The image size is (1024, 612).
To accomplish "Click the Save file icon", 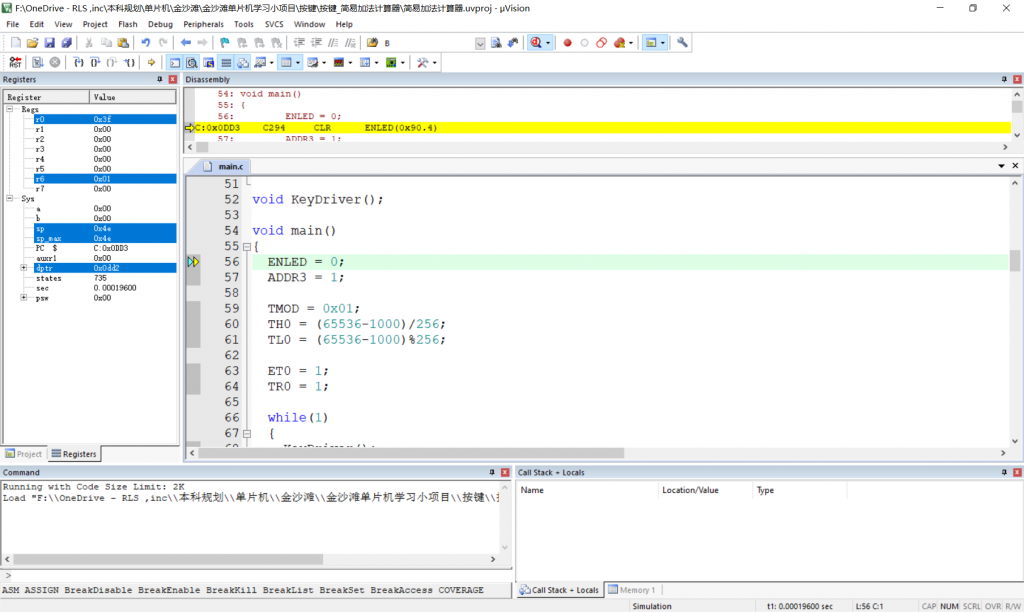I will (x=49, y=43).
